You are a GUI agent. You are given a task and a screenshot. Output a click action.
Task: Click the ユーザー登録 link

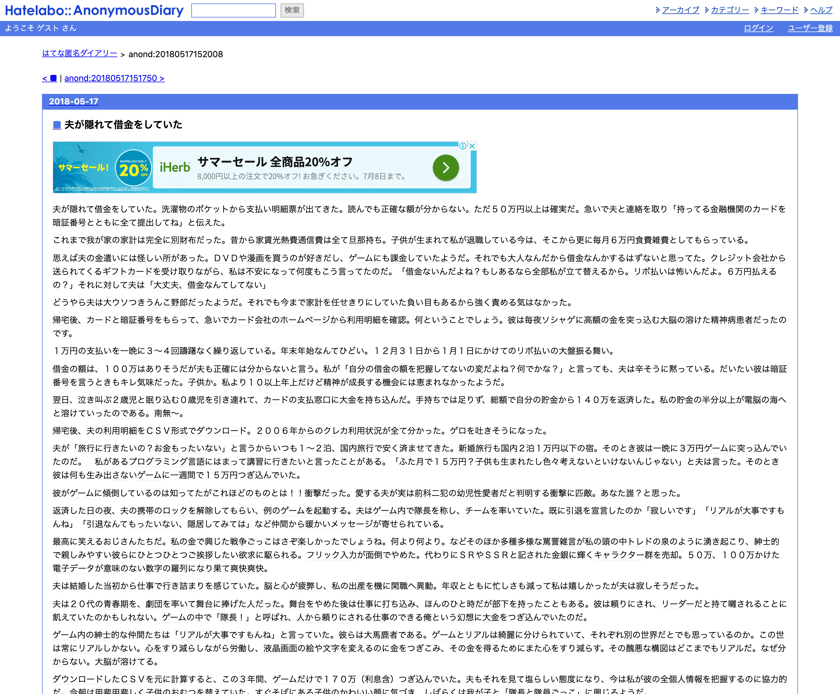(810, 28)
